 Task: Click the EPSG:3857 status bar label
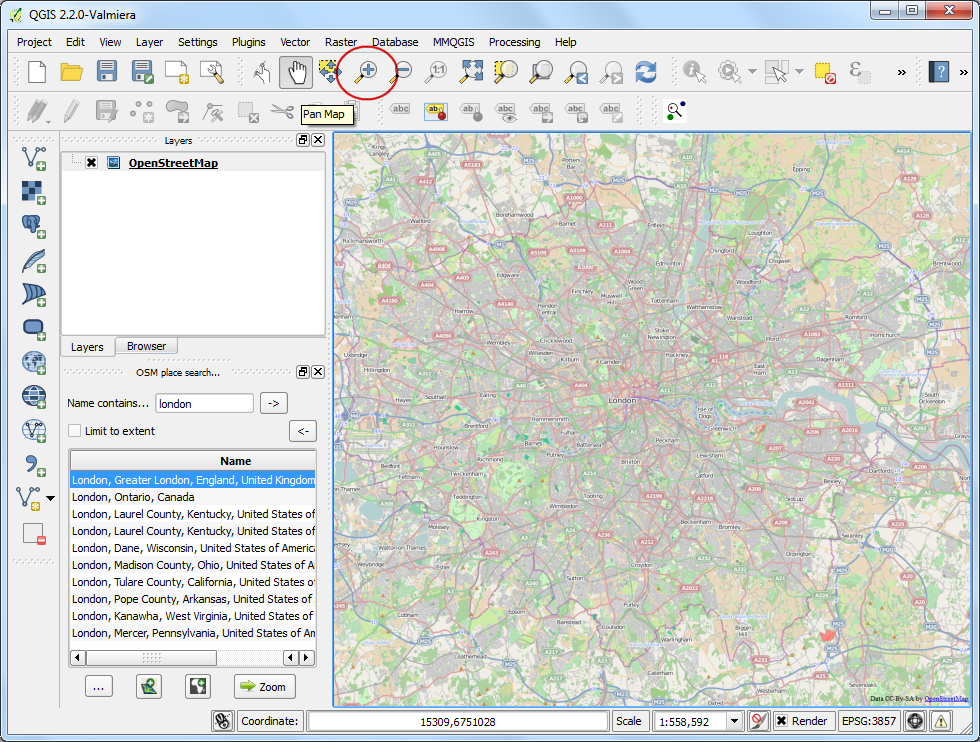tap(869, 721)
